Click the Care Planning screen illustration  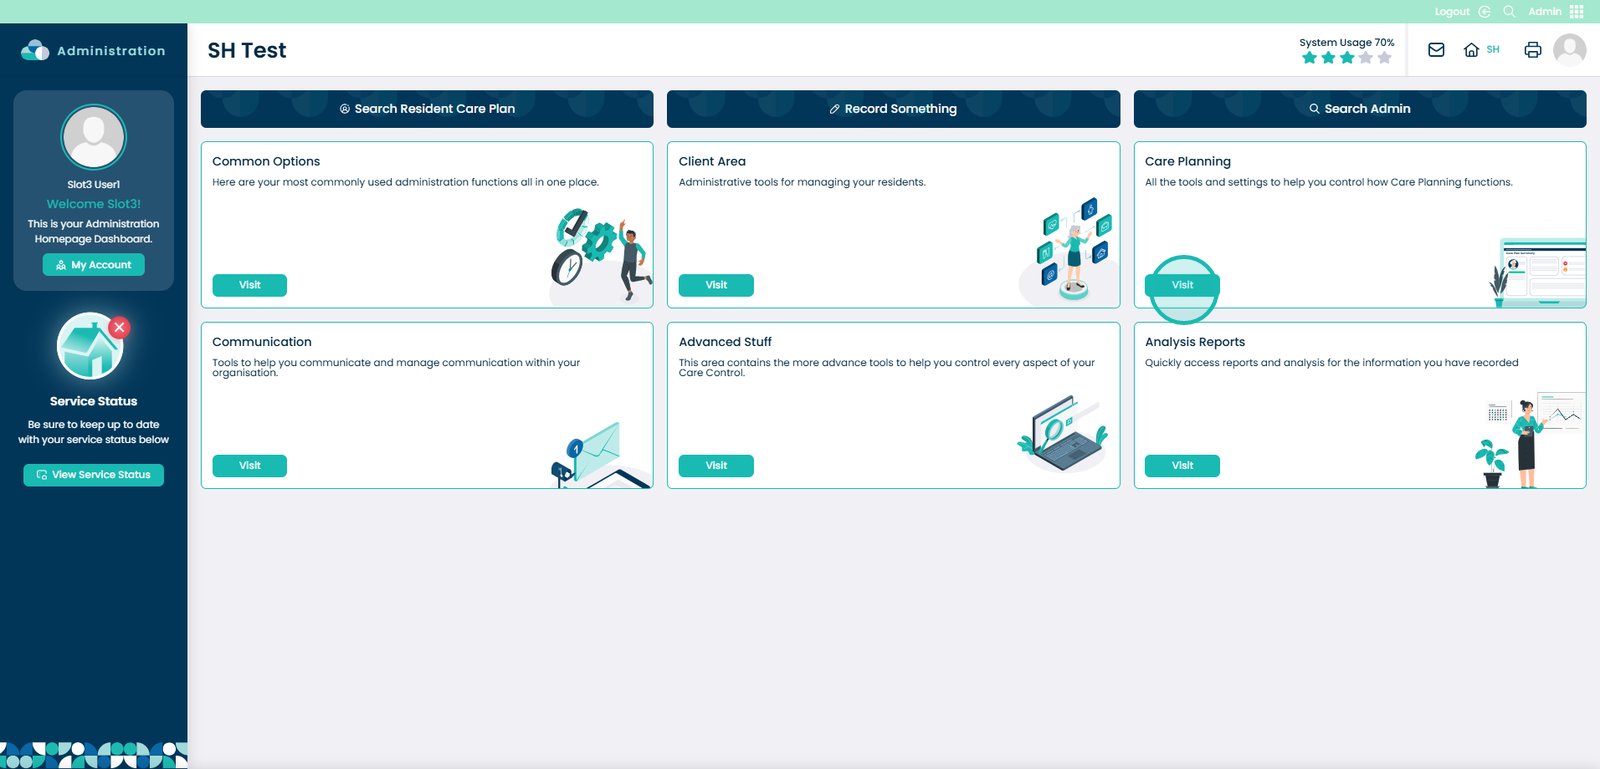[x=1537, y=272]
